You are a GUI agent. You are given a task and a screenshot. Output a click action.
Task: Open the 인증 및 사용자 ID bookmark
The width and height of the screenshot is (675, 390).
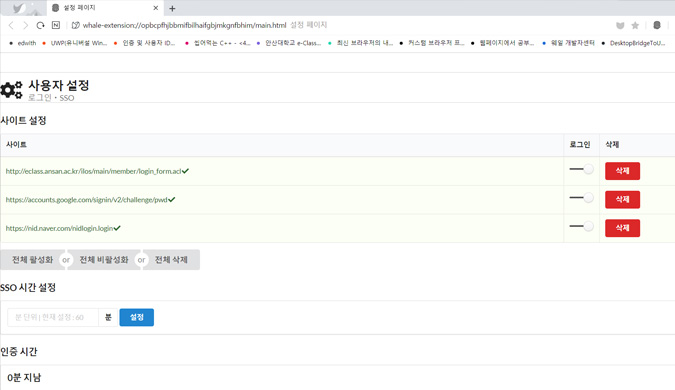[x=144, y=43]
